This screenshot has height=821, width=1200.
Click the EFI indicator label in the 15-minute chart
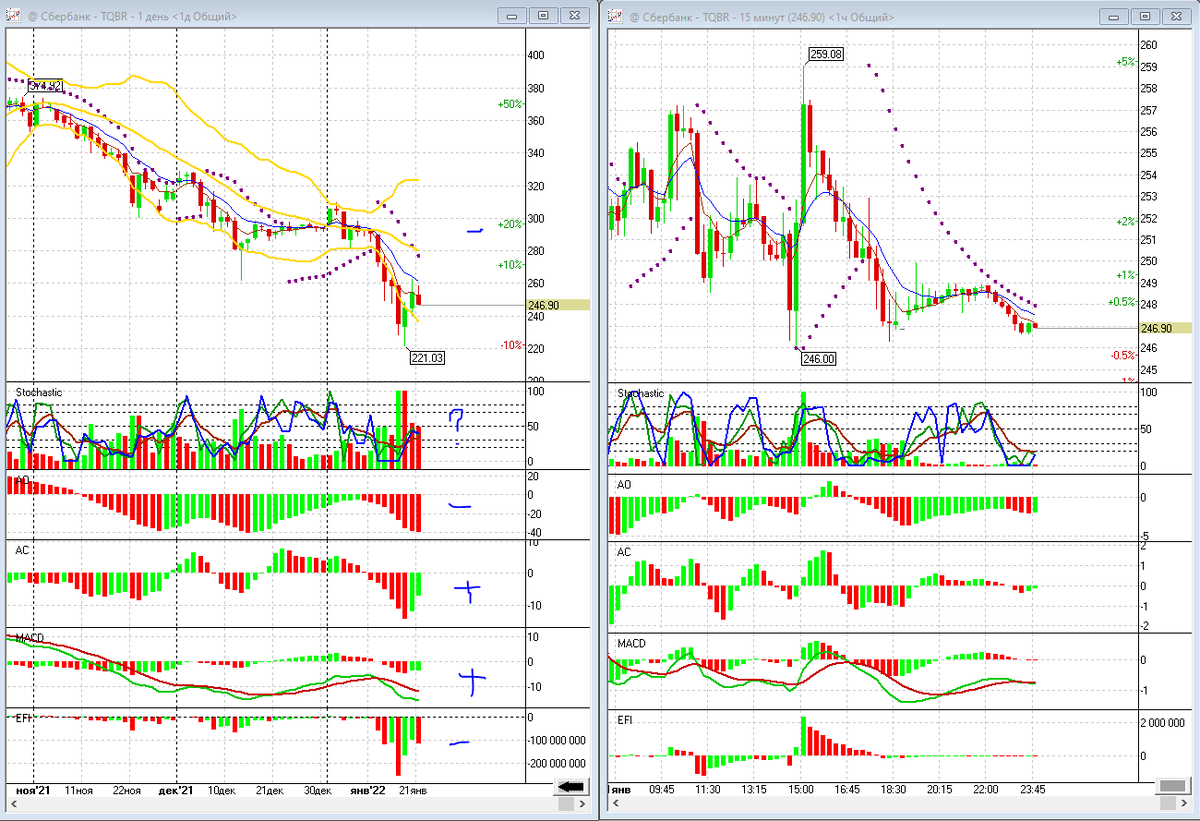click(625, 718)
